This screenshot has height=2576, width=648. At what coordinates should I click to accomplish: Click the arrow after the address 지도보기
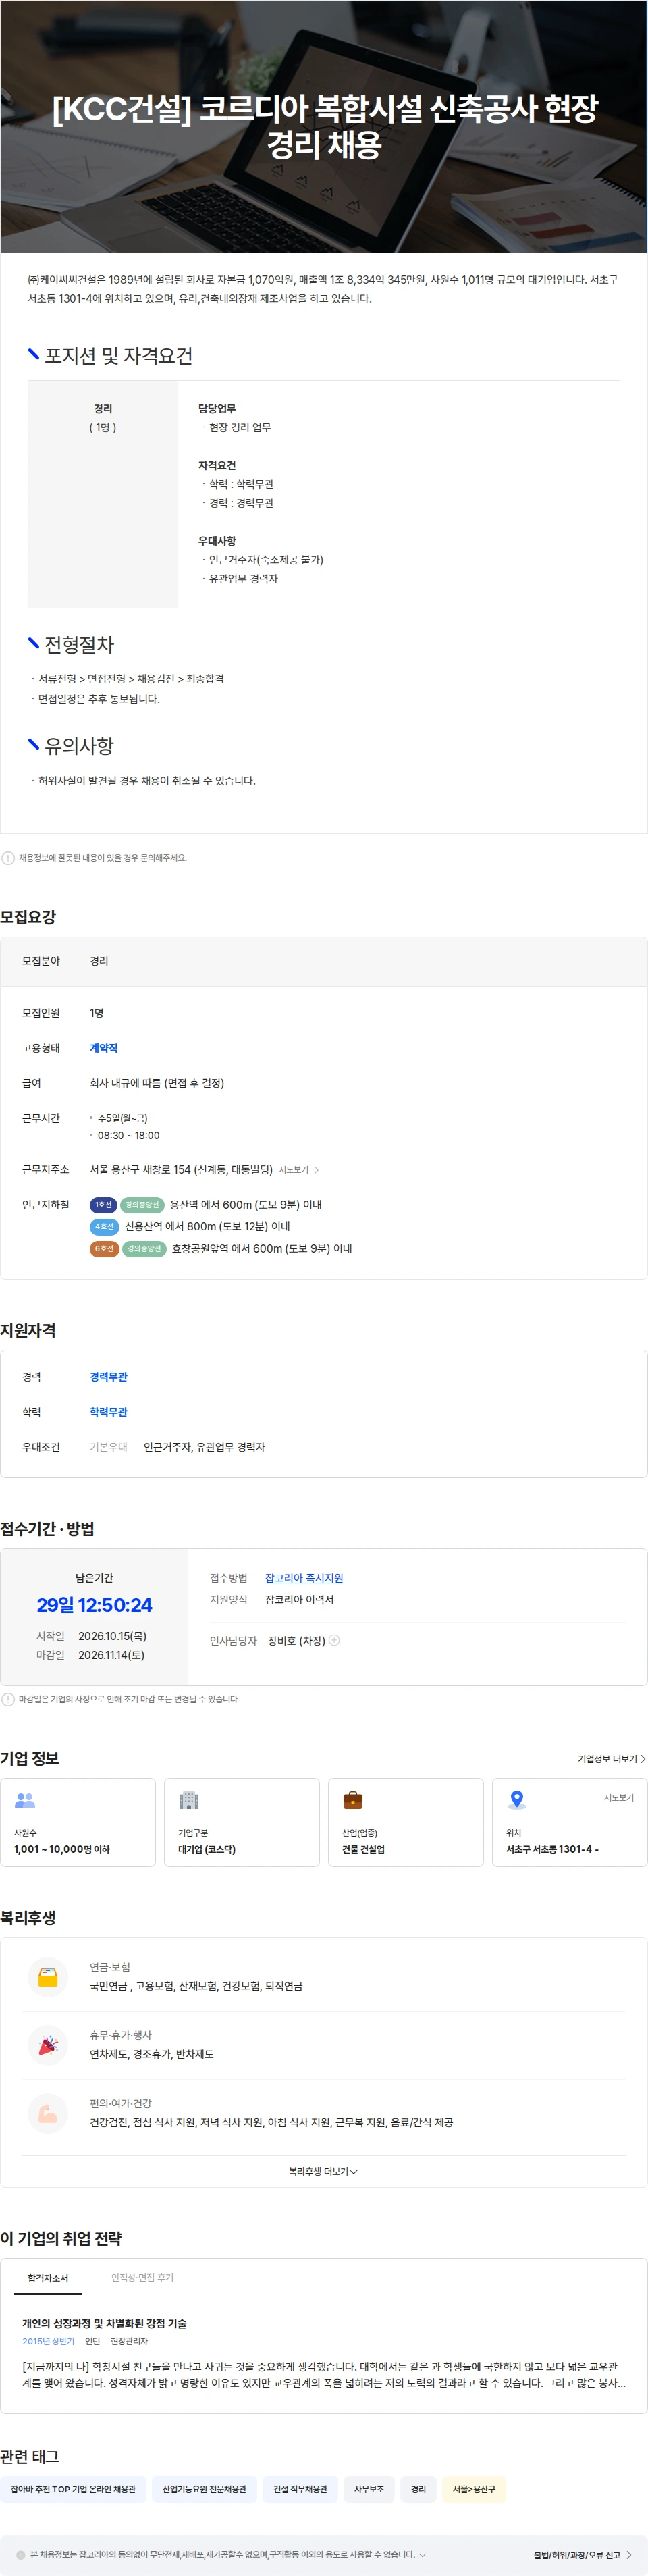coord(316,1170)
